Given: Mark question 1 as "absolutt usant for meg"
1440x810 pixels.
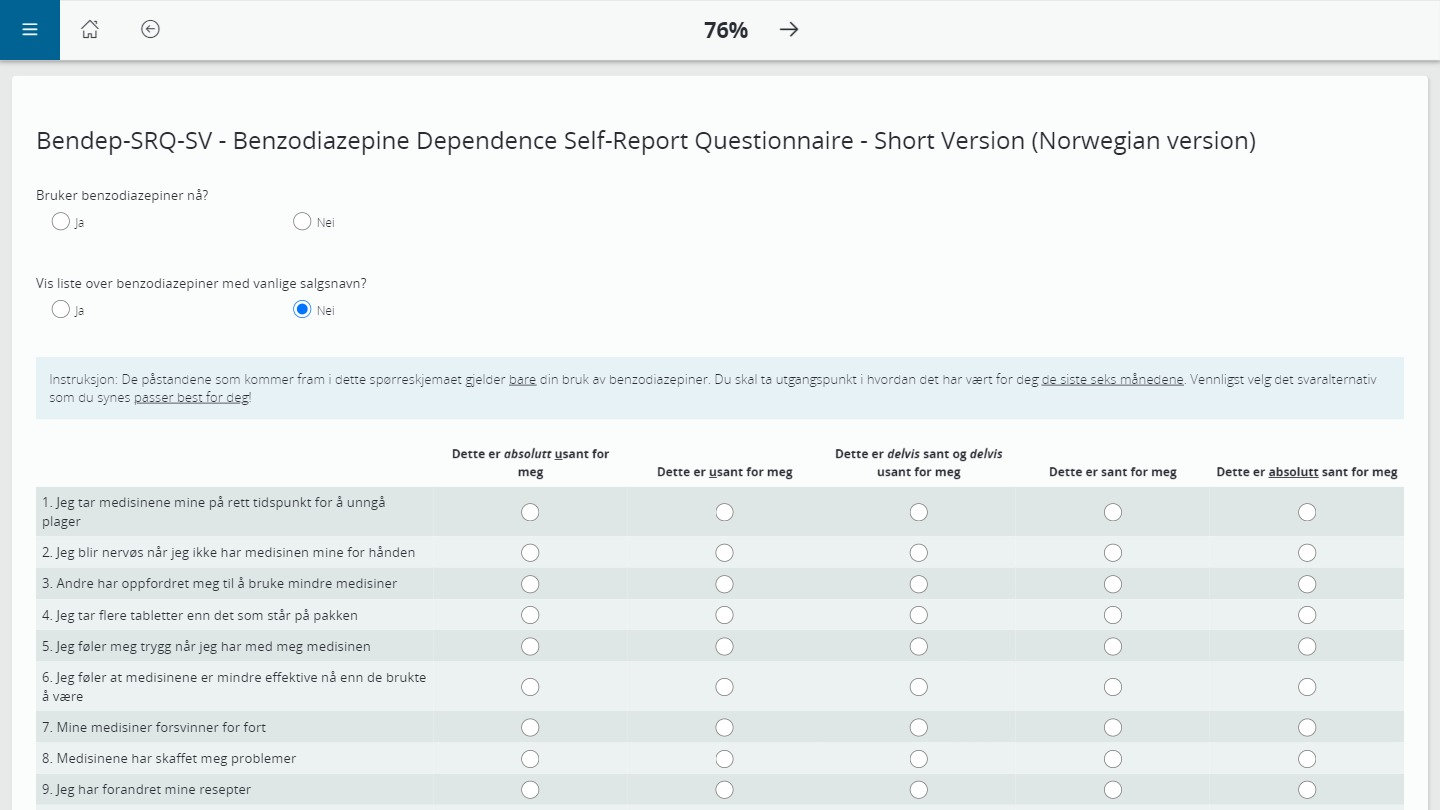Looking at the screenshot, I should click(x=530, y=511).
